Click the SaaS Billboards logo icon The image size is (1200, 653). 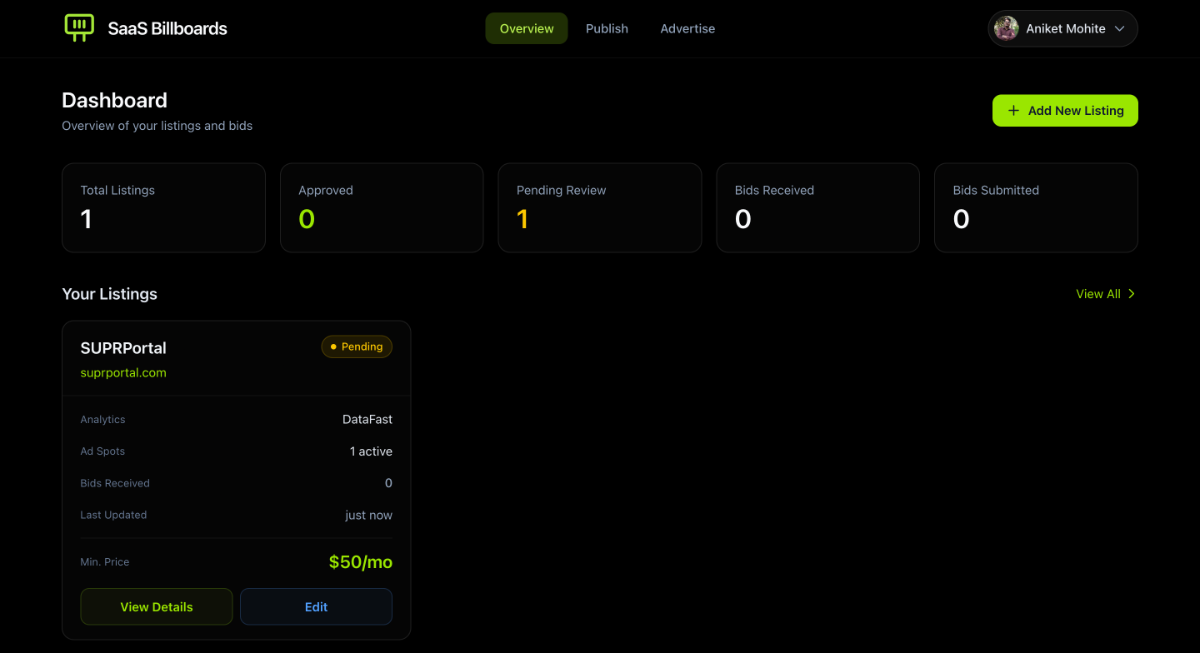pos(79,28)
